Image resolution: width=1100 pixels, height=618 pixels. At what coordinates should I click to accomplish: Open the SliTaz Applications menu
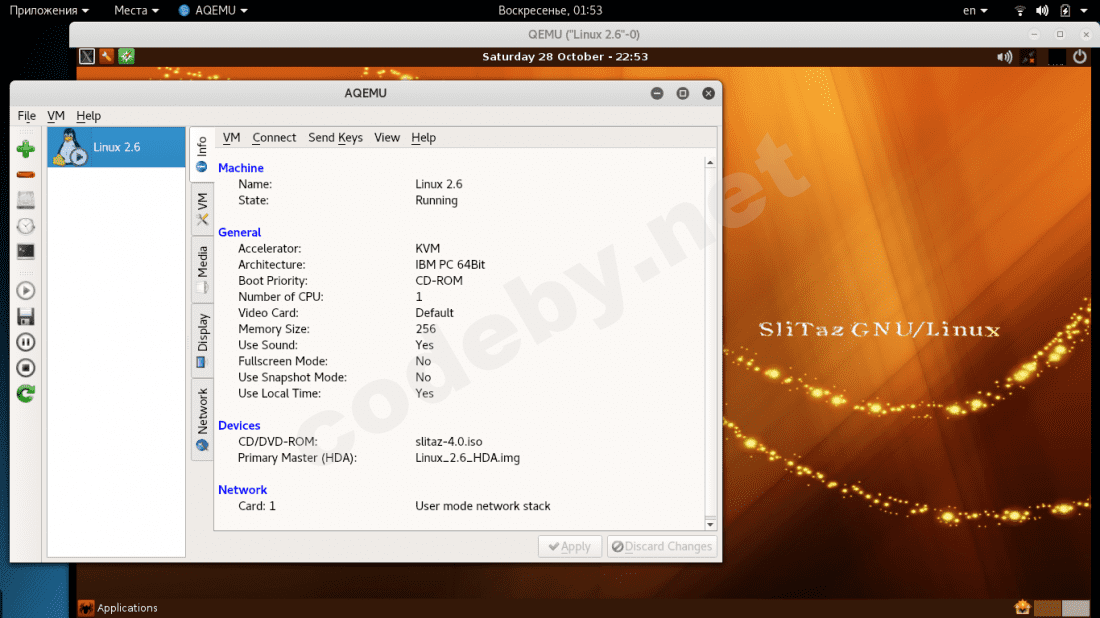[x=118, y=607]
